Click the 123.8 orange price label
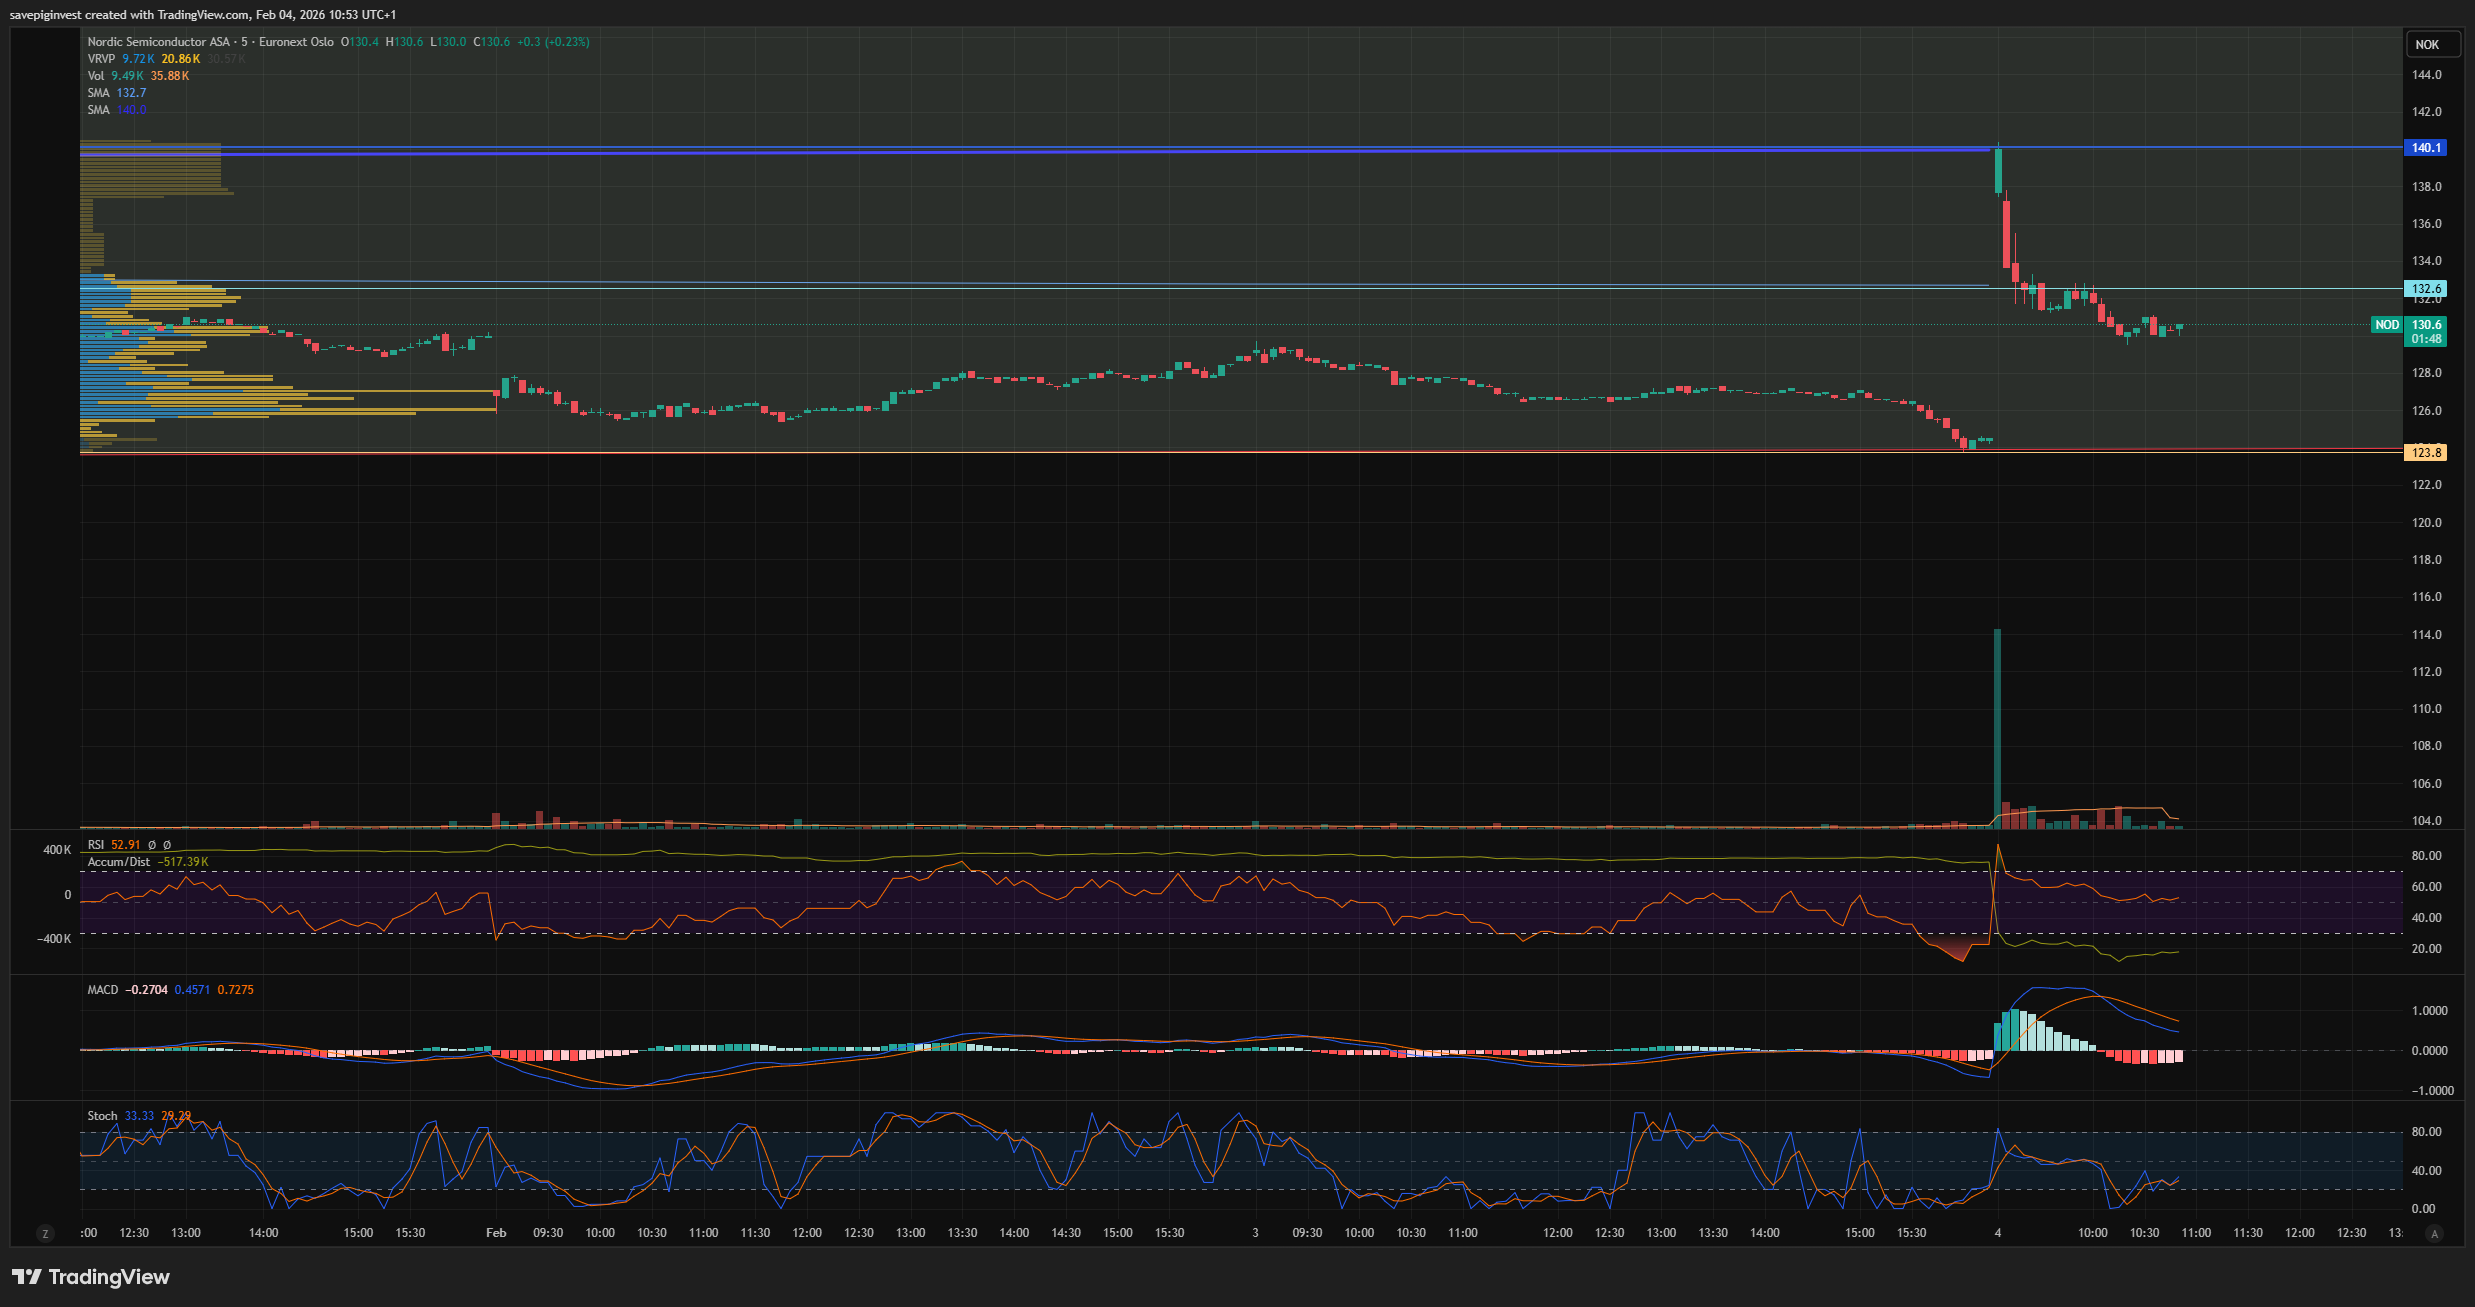This screenshot has height=1307, width=2475. 2425,453
